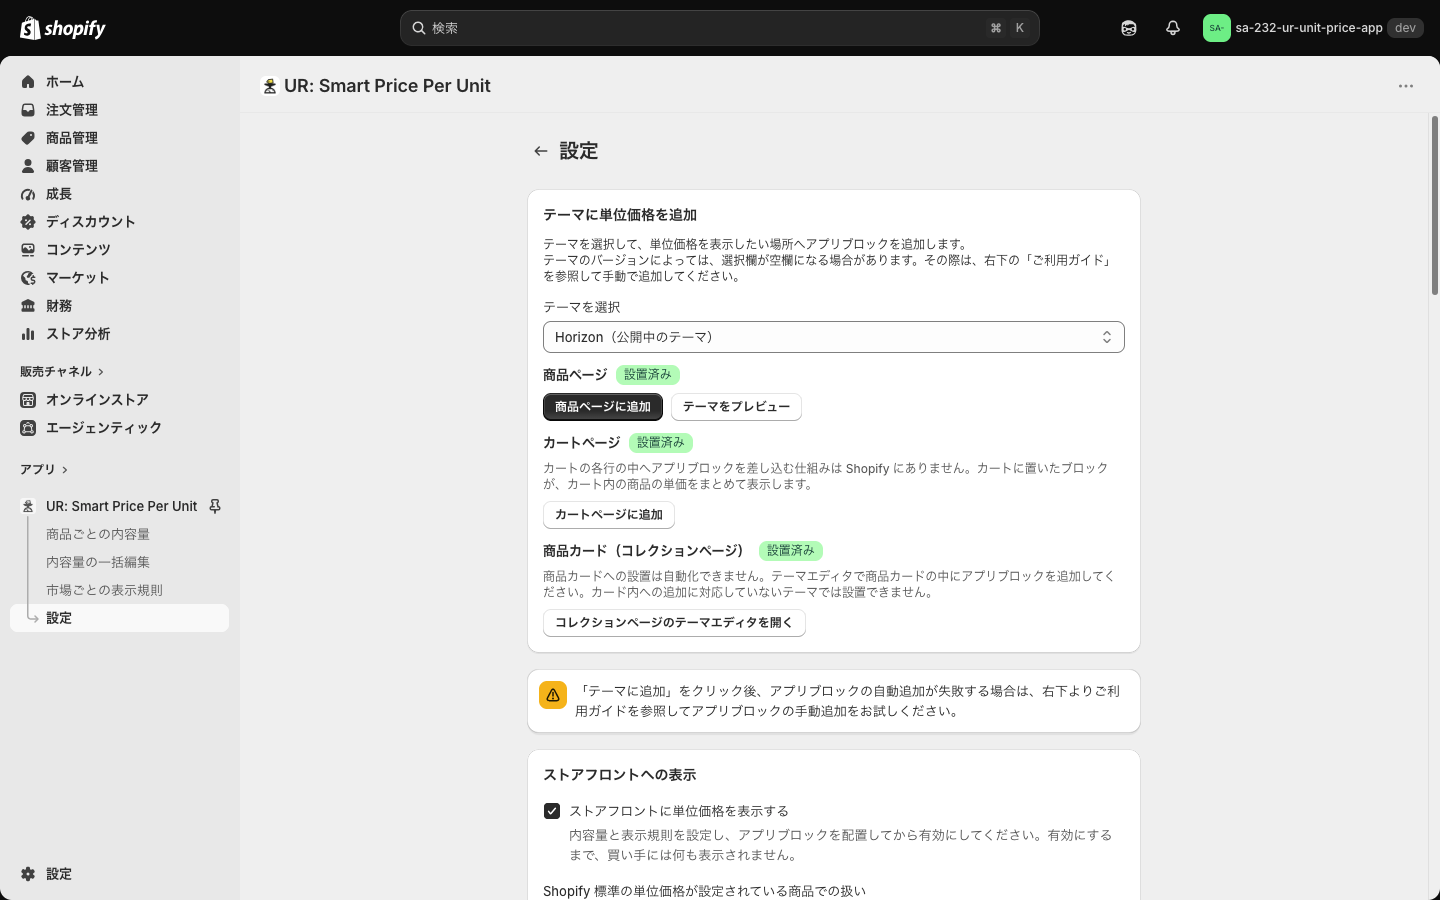Click 設置済み badge beside カートページ
This screenshot has width=1440, height=900.
click(661, 443)
